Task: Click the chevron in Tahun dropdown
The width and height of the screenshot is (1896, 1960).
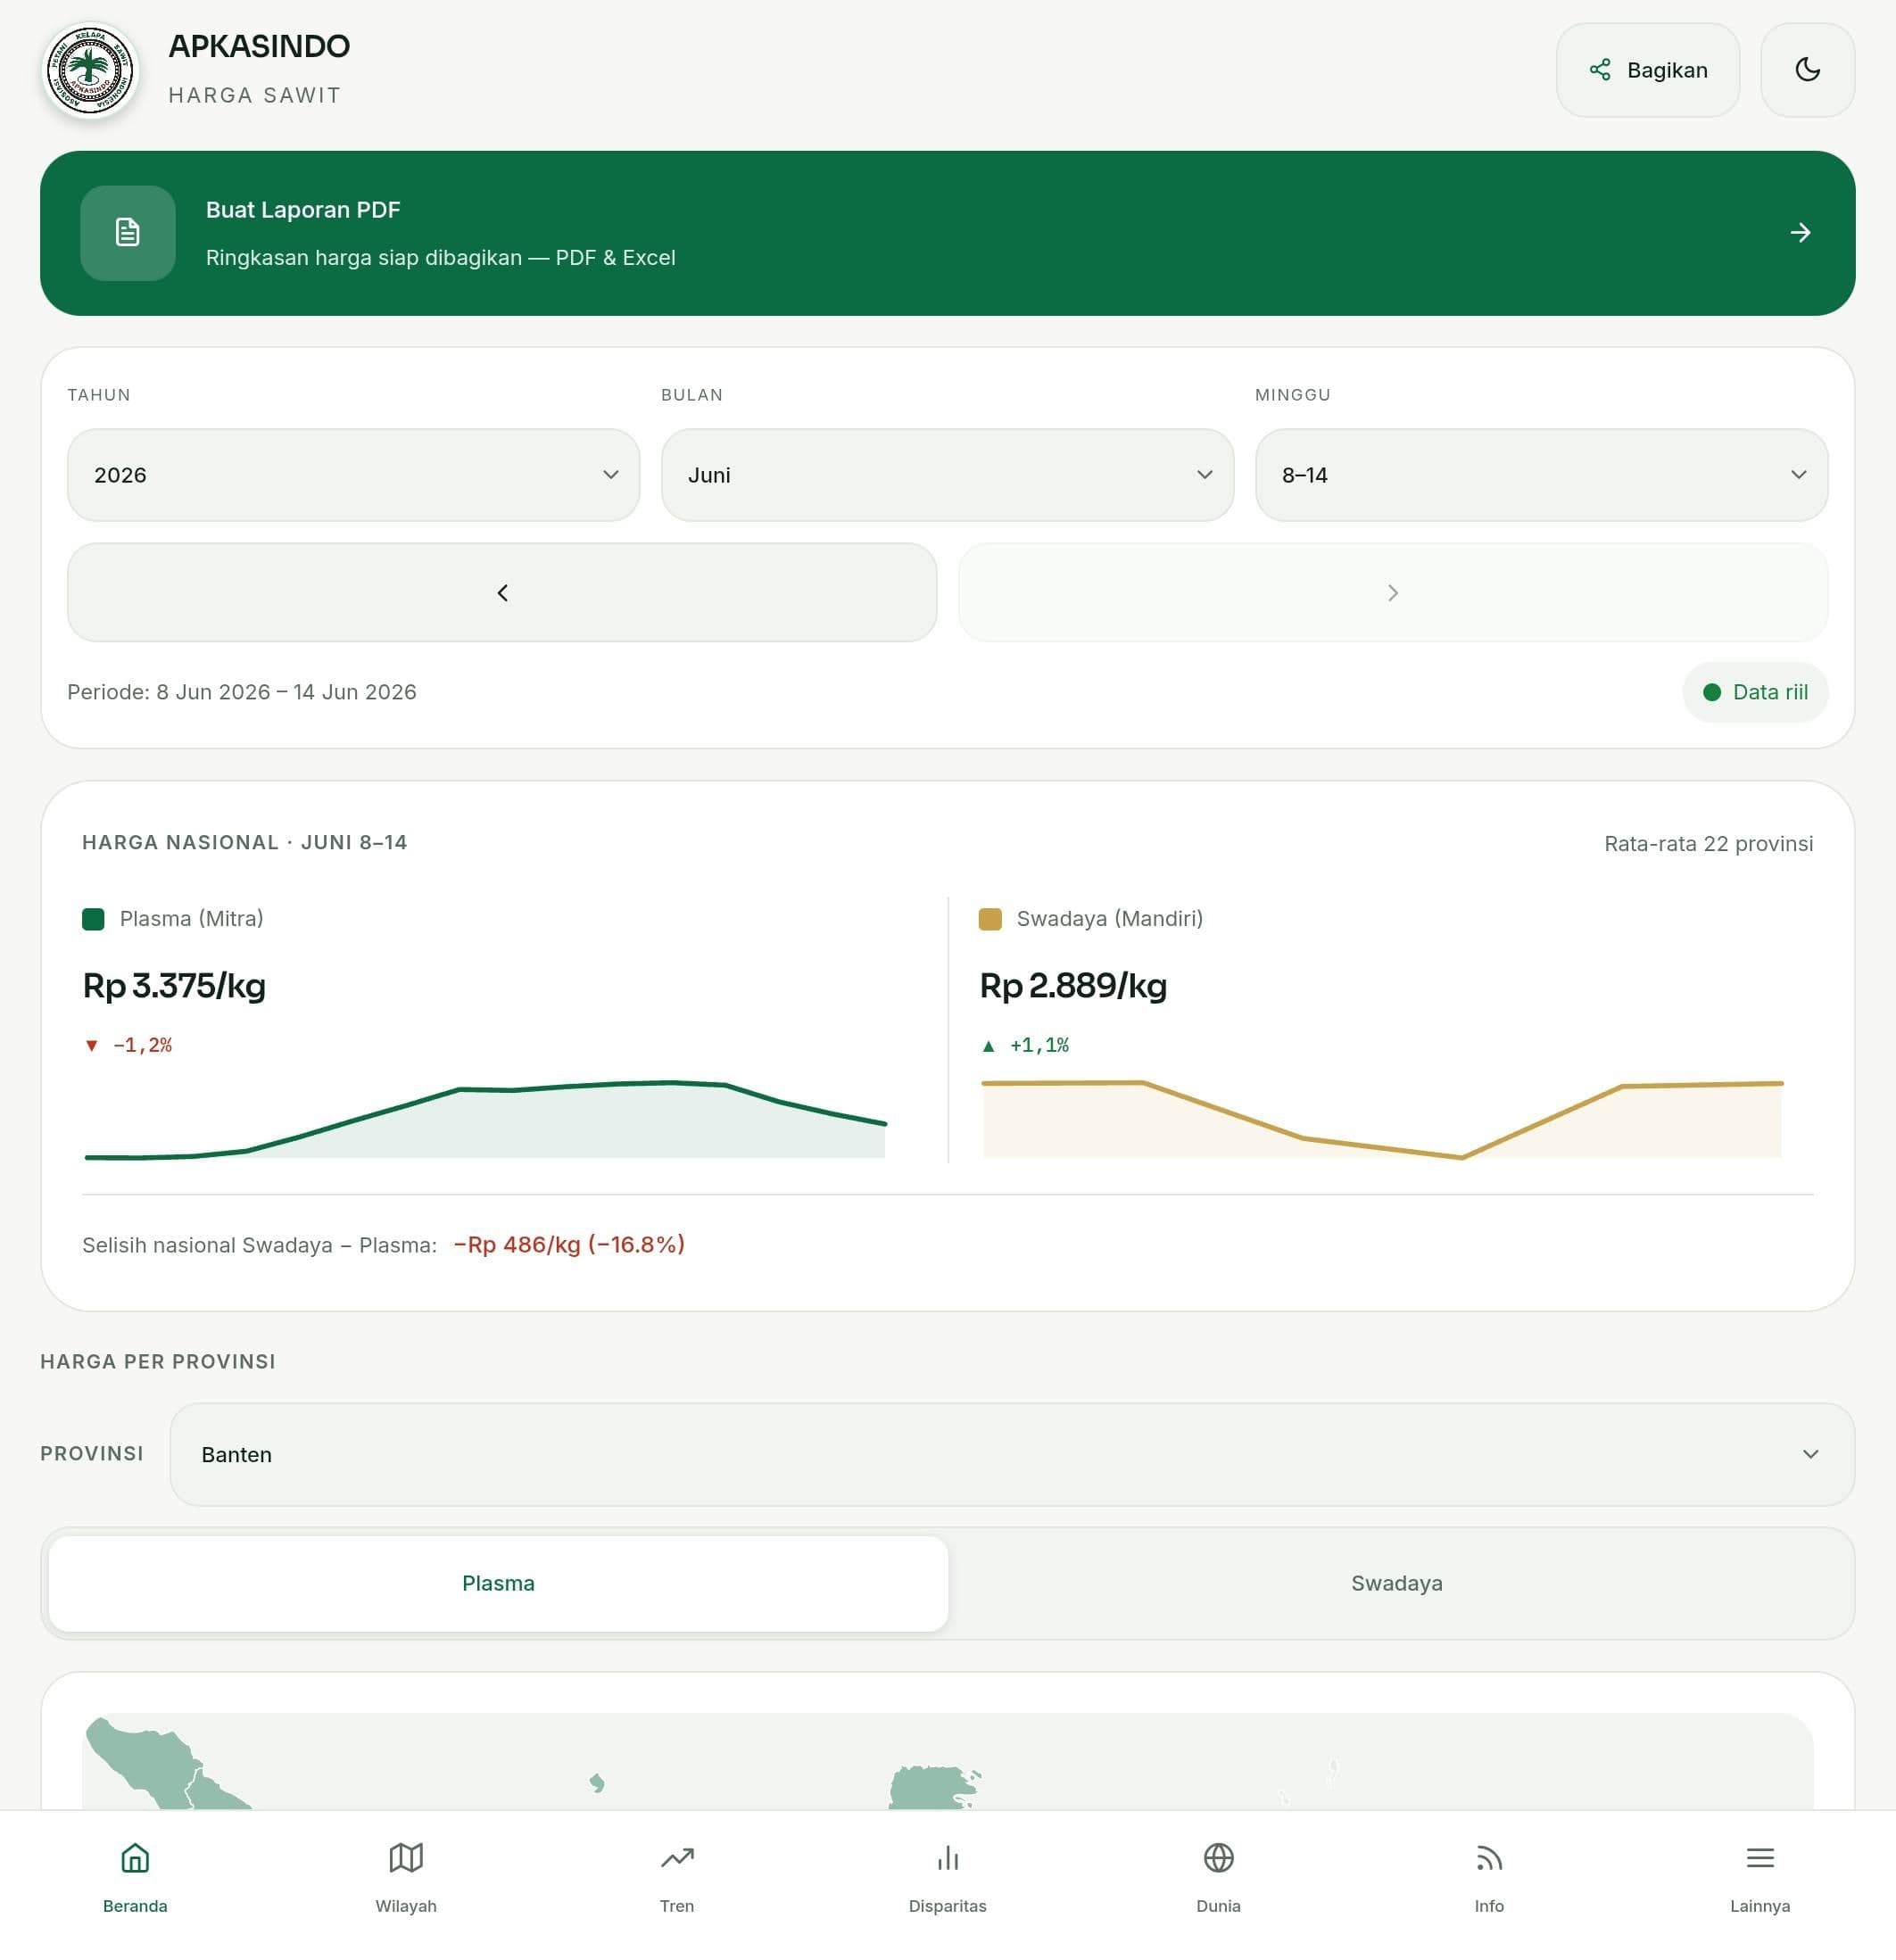Action: tap(610, 475)
